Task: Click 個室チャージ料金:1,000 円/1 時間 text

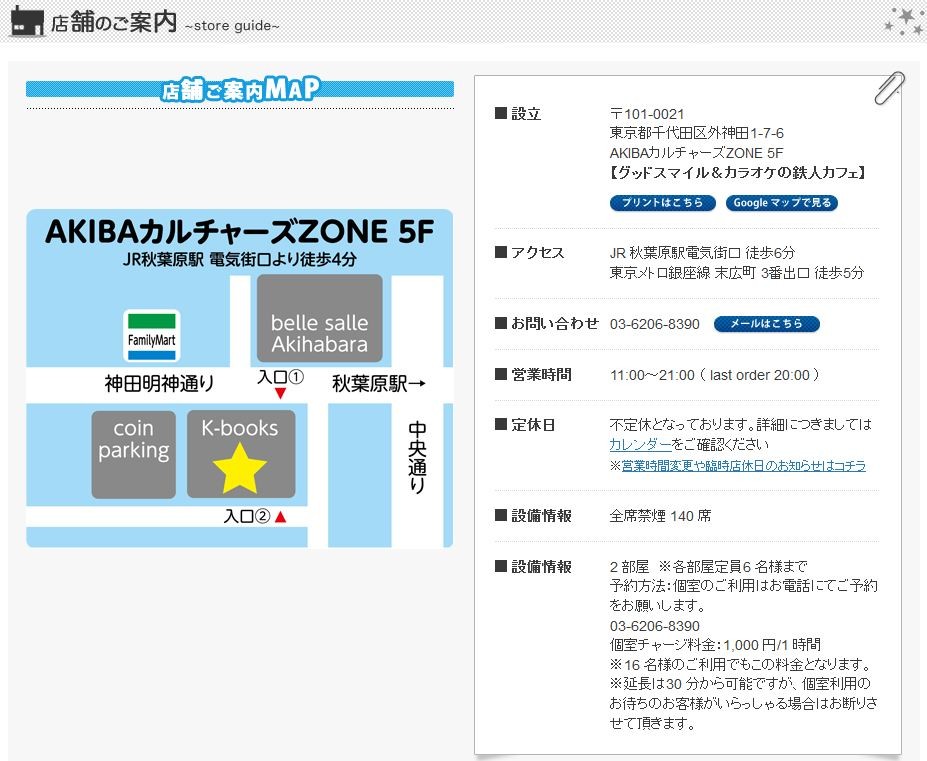Action: coord(715,645)
